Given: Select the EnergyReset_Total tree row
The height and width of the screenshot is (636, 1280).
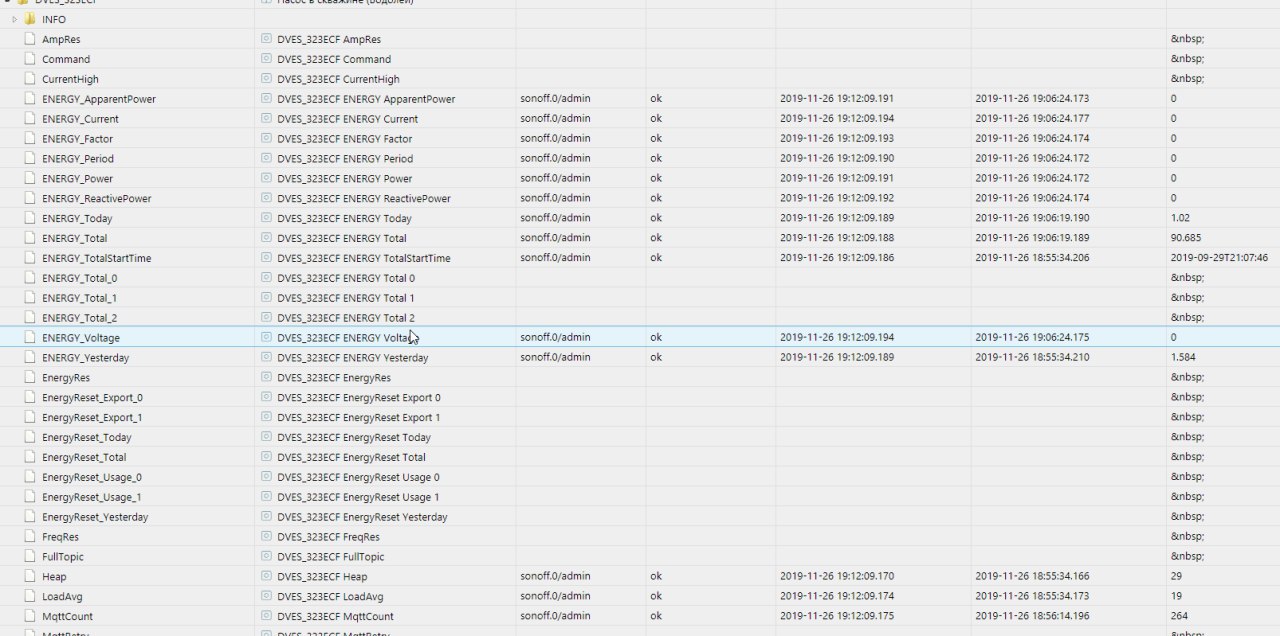Looking at the screenshot, I should [x=640, y=457].
